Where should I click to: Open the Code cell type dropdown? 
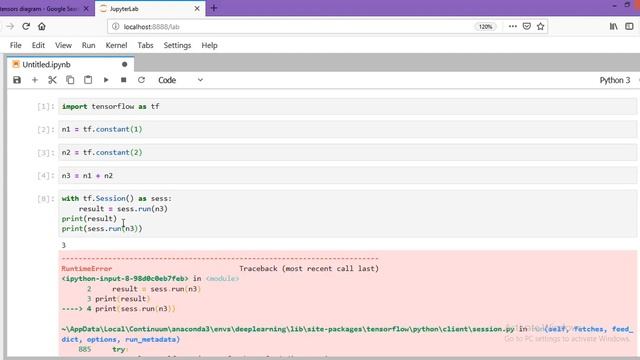180,80
